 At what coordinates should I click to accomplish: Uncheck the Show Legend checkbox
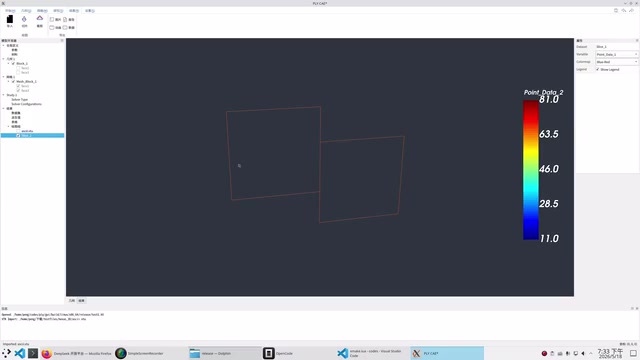pyautogui.click(x=598, y=70)
